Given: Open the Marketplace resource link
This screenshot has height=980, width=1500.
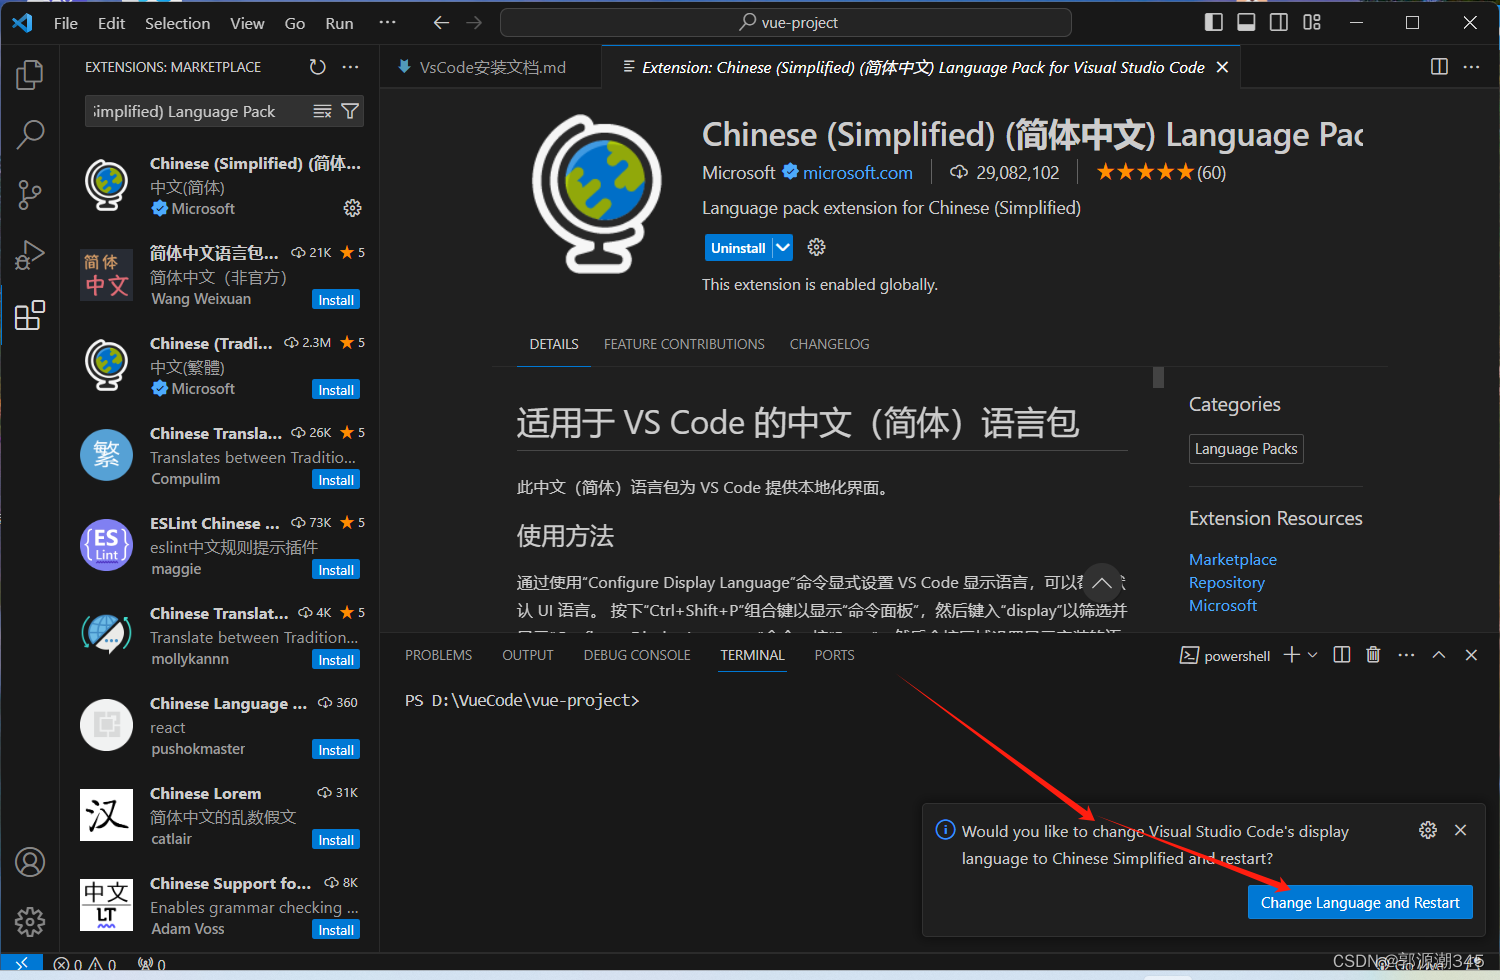Looking at the screenshot, I should pyautogui.click(x=1232, y=559).
